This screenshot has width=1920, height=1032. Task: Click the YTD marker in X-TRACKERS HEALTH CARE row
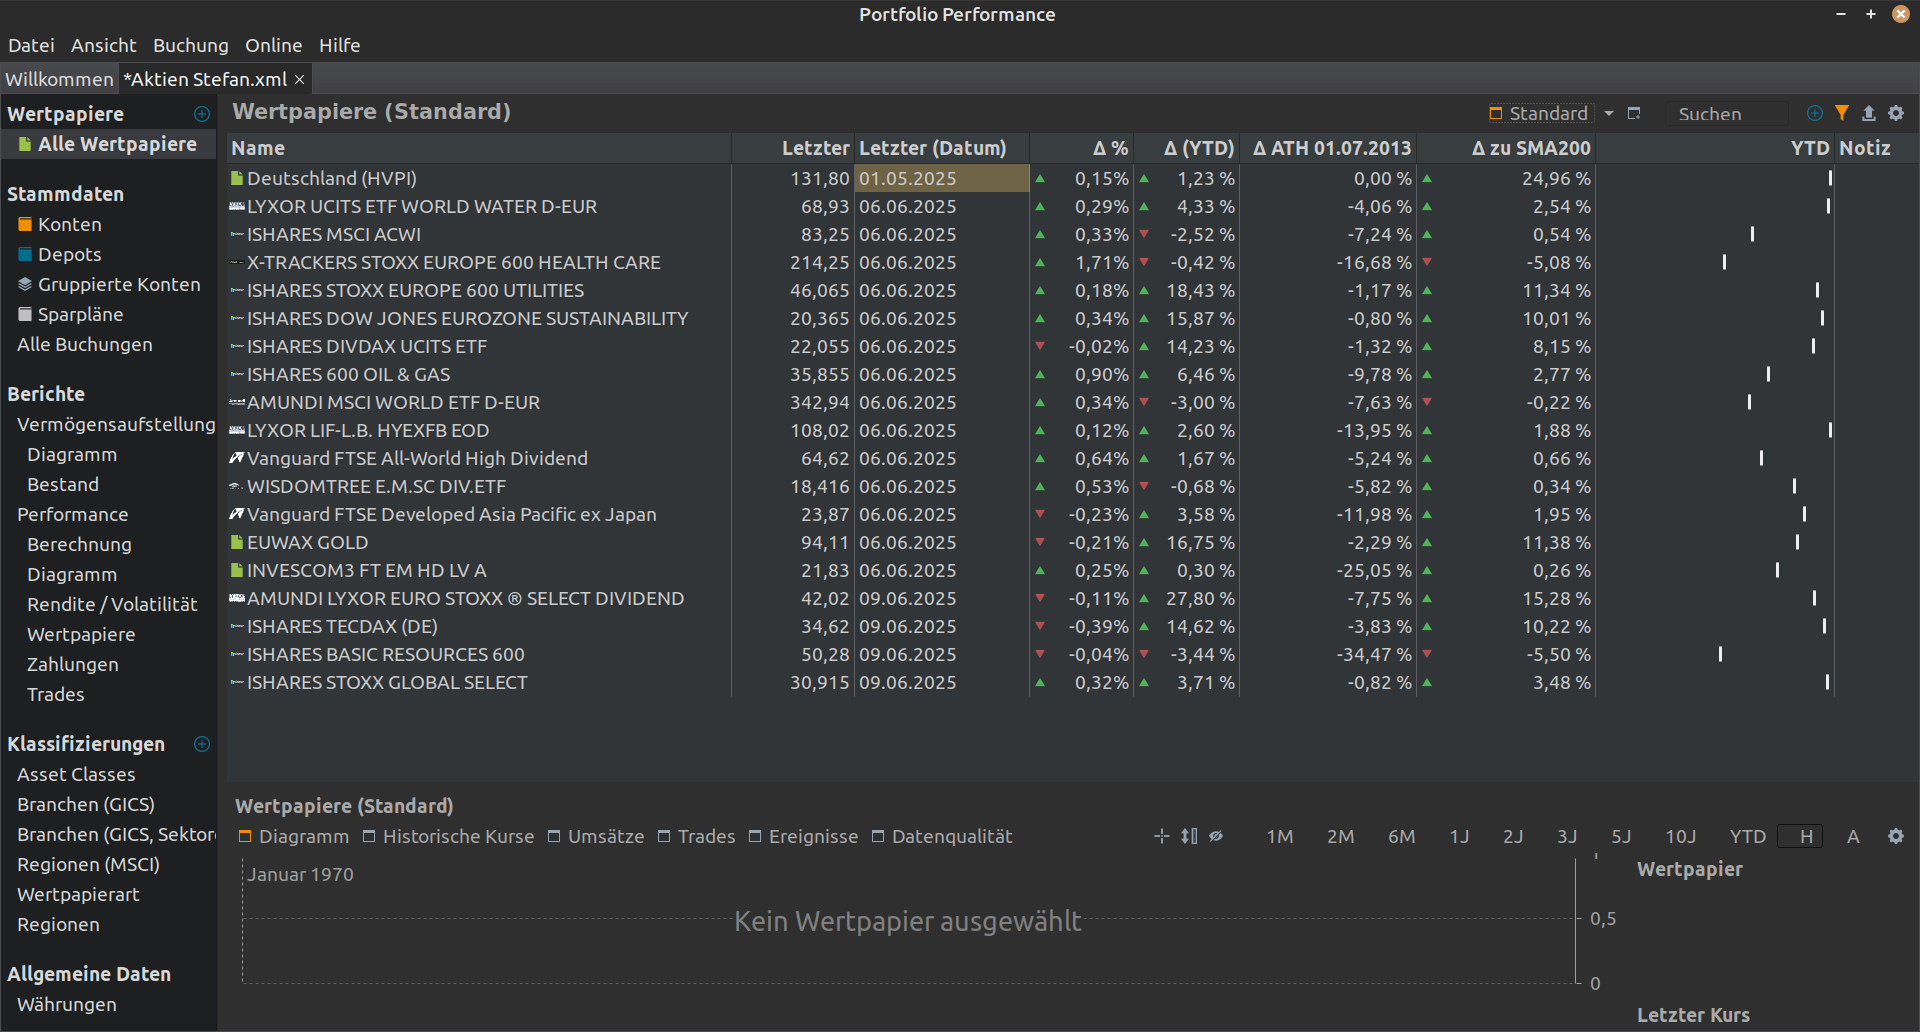pos(1724,262)
